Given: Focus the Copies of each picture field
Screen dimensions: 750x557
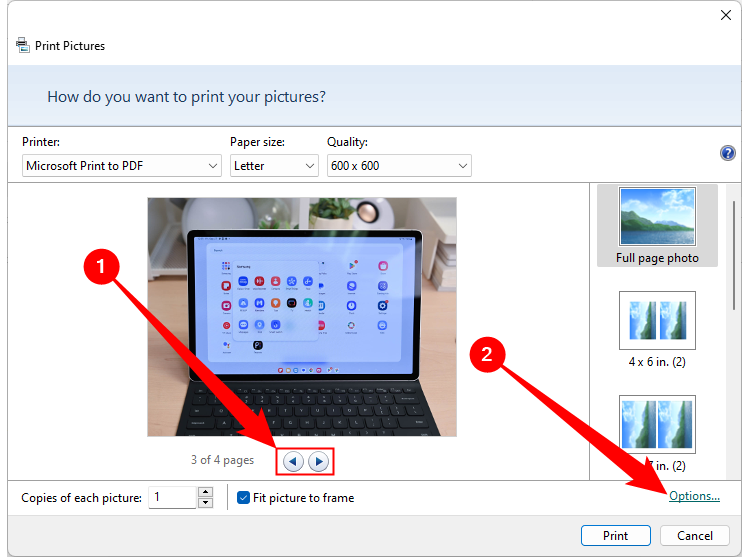Looking at the screenshot, I should [172, 497].
